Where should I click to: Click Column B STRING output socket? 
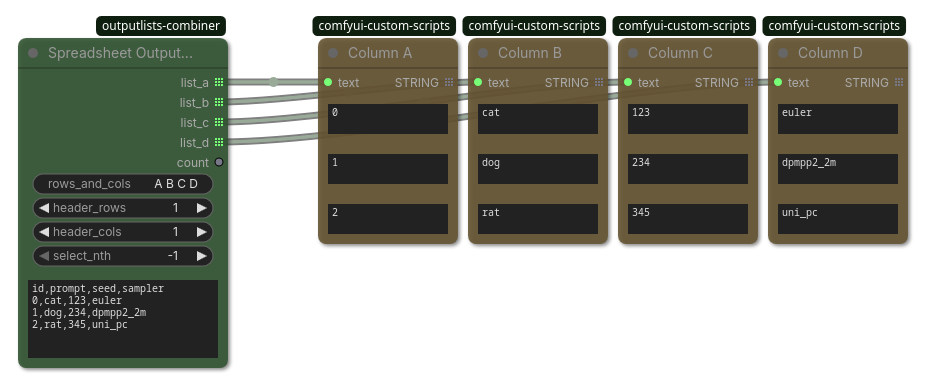[x=599, y=82]
